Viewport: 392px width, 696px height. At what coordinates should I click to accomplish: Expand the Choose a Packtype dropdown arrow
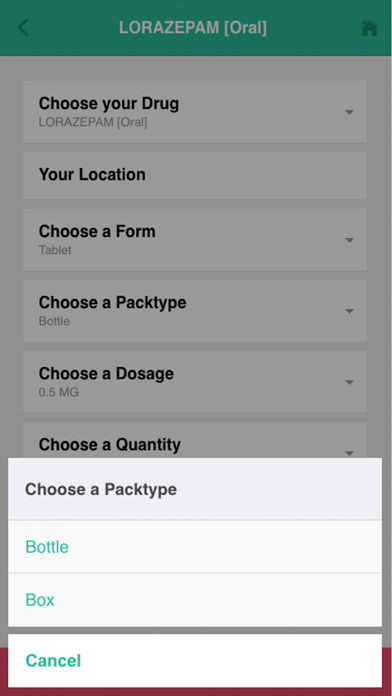(349, 311)
